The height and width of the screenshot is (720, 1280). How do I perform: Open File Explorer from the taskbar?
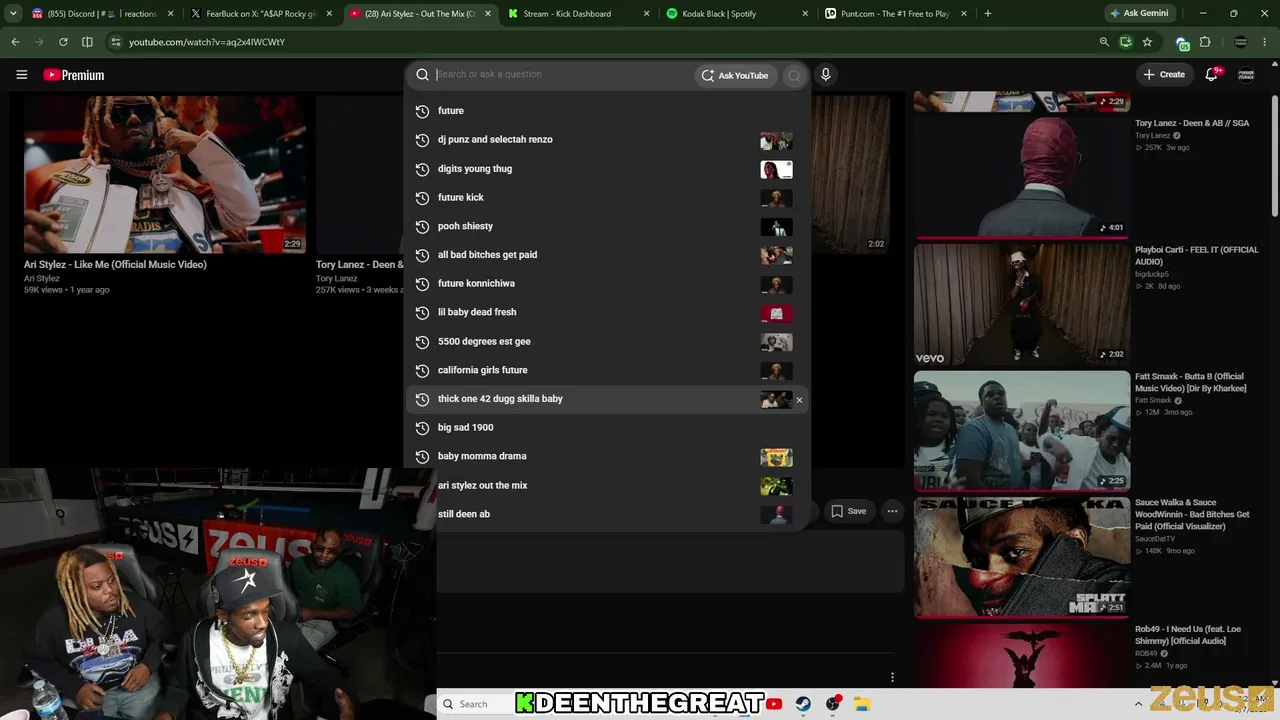862,704
